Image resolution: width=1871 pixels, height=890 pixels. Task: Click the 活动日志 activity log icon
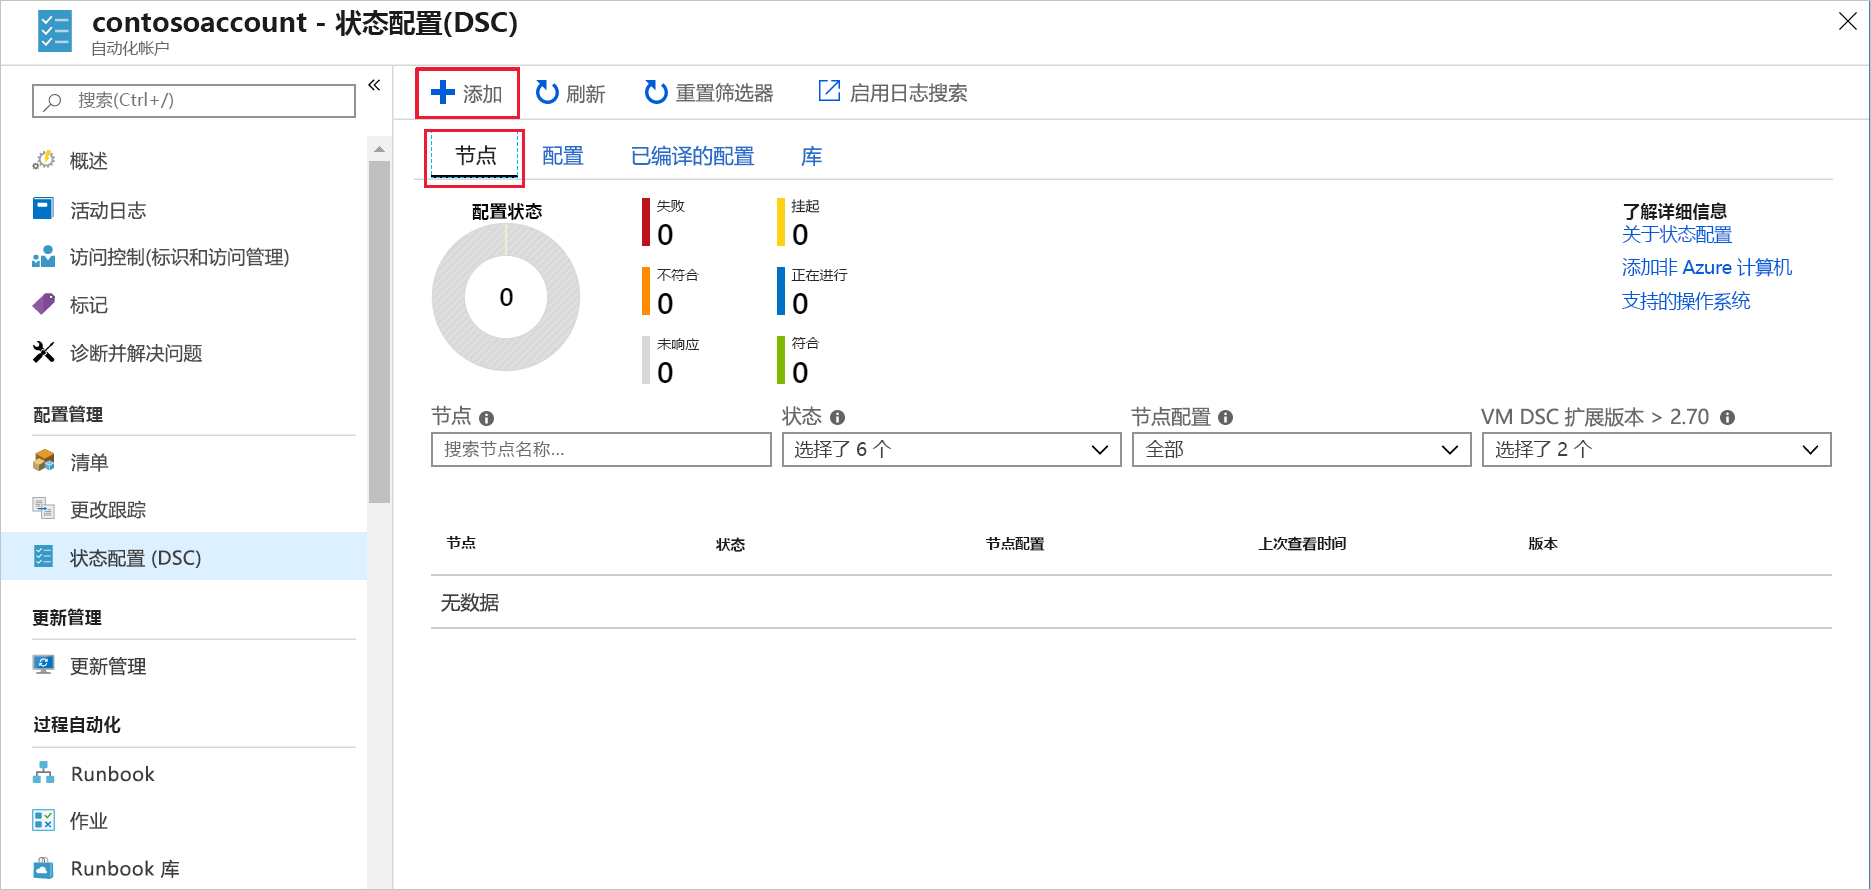(x=44, y=209)
